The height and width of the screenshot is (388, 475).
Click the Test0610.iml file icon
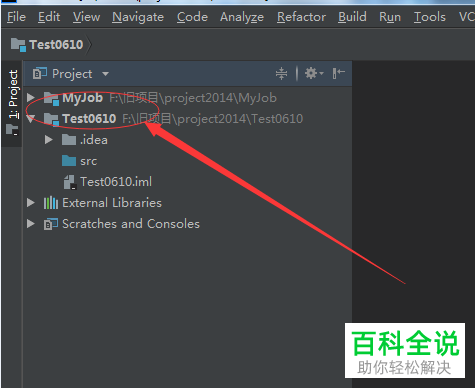point(70,182)
